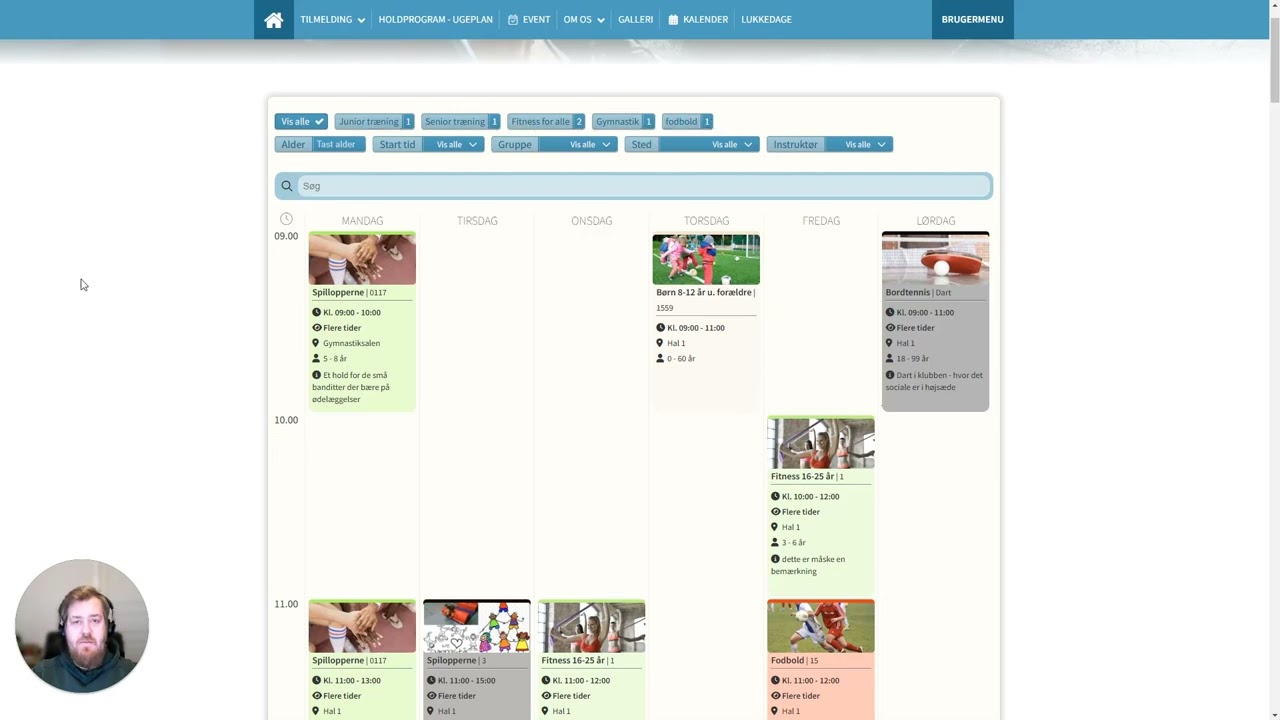Click person icon beside 18 - 99 år

click(x=890, y=358)
